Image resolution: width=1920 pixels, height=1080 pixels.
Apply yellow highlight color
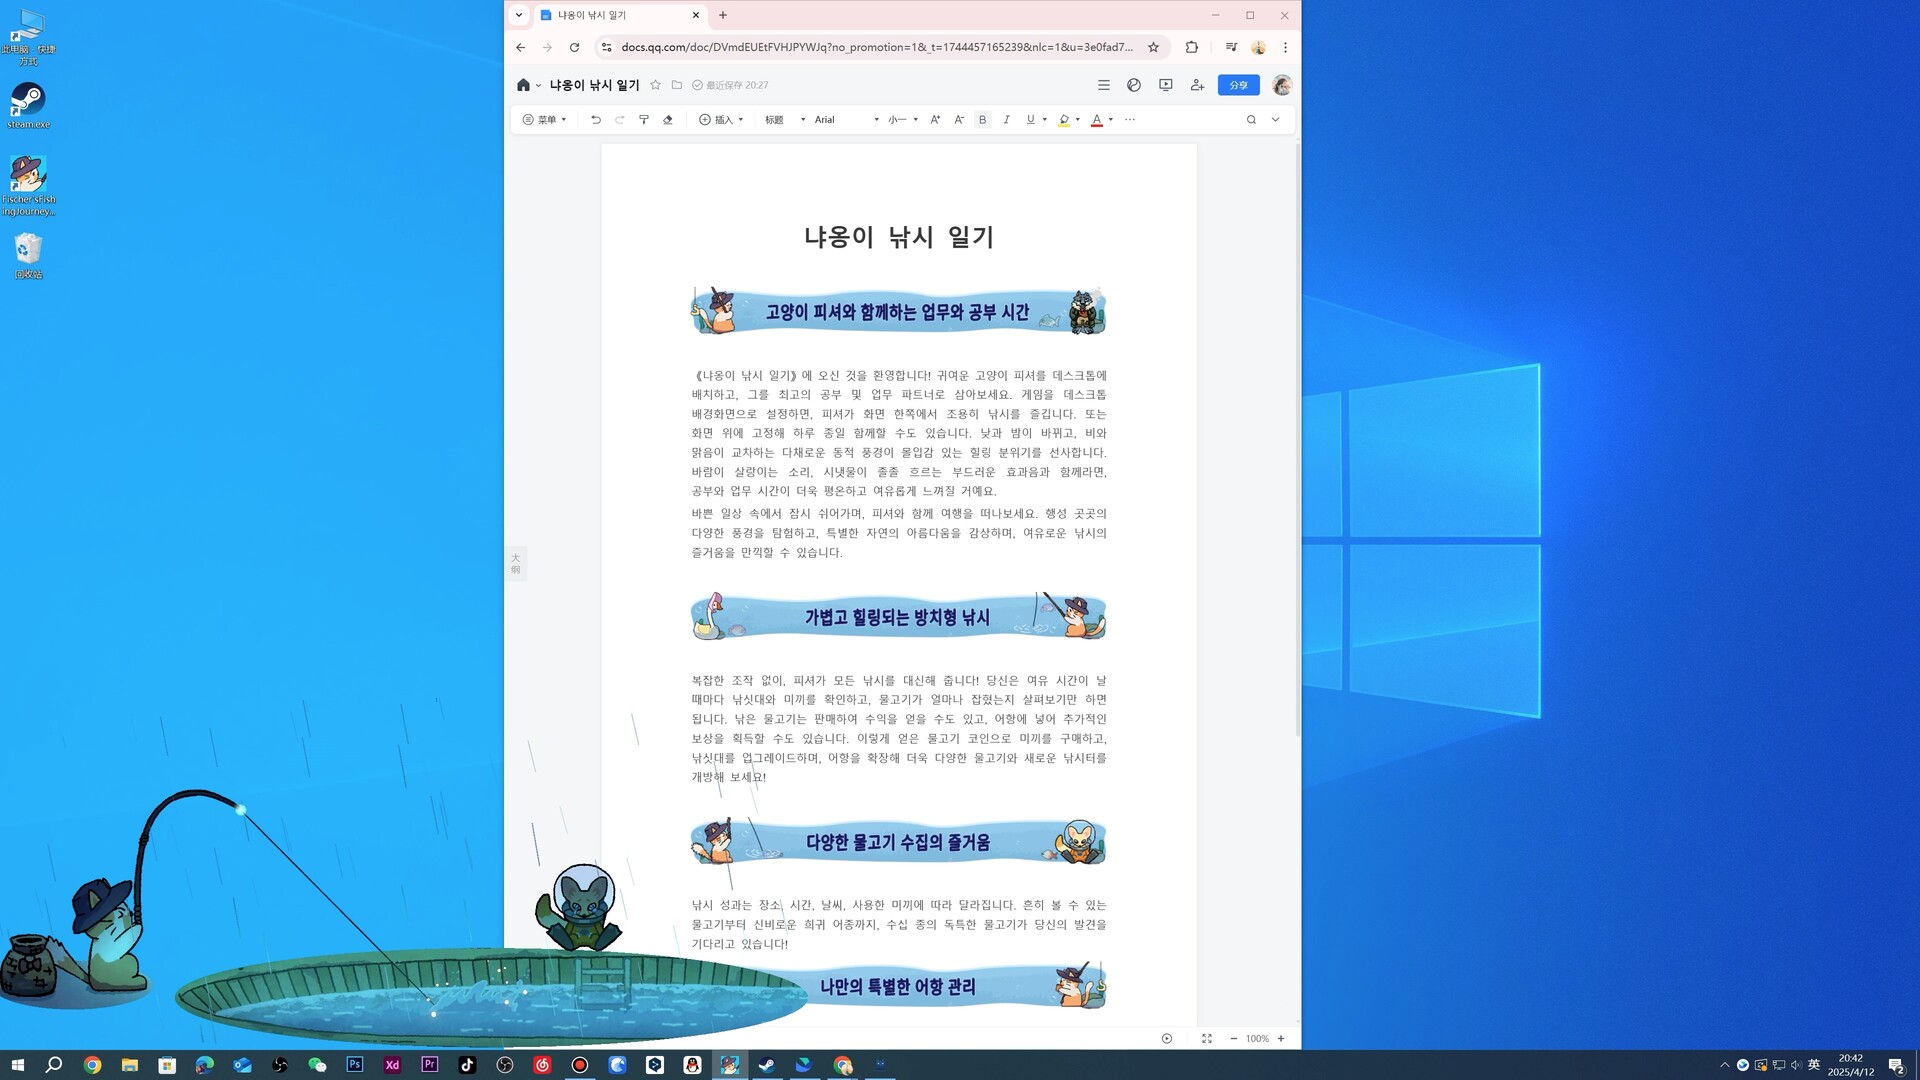point(1064,120)
